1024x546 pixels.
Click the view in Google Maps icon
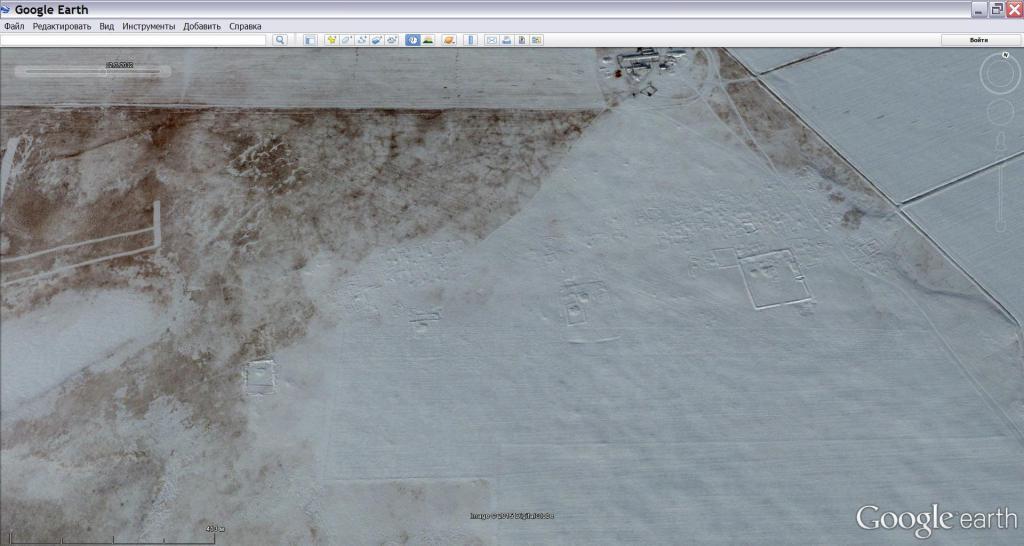click(x=537, y=40)
